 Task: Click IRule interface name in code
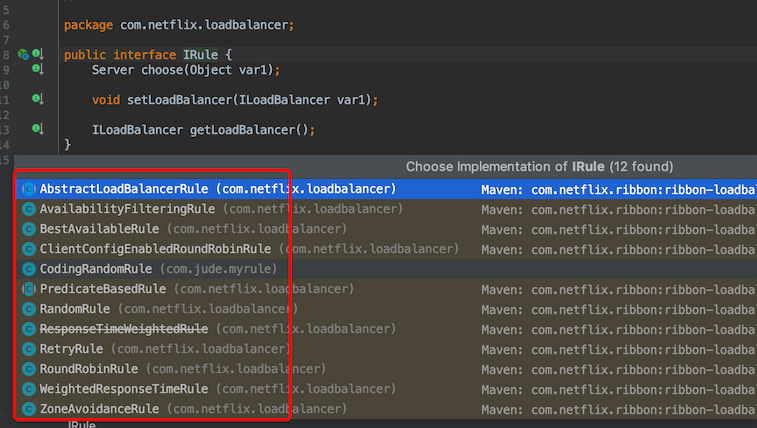click(200, 55)
